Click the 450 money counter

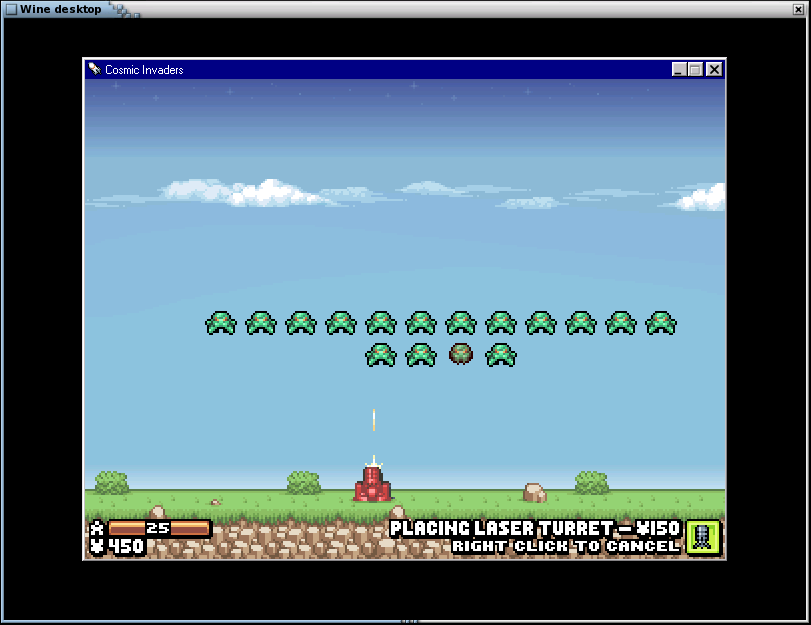[x=126, y=546]
